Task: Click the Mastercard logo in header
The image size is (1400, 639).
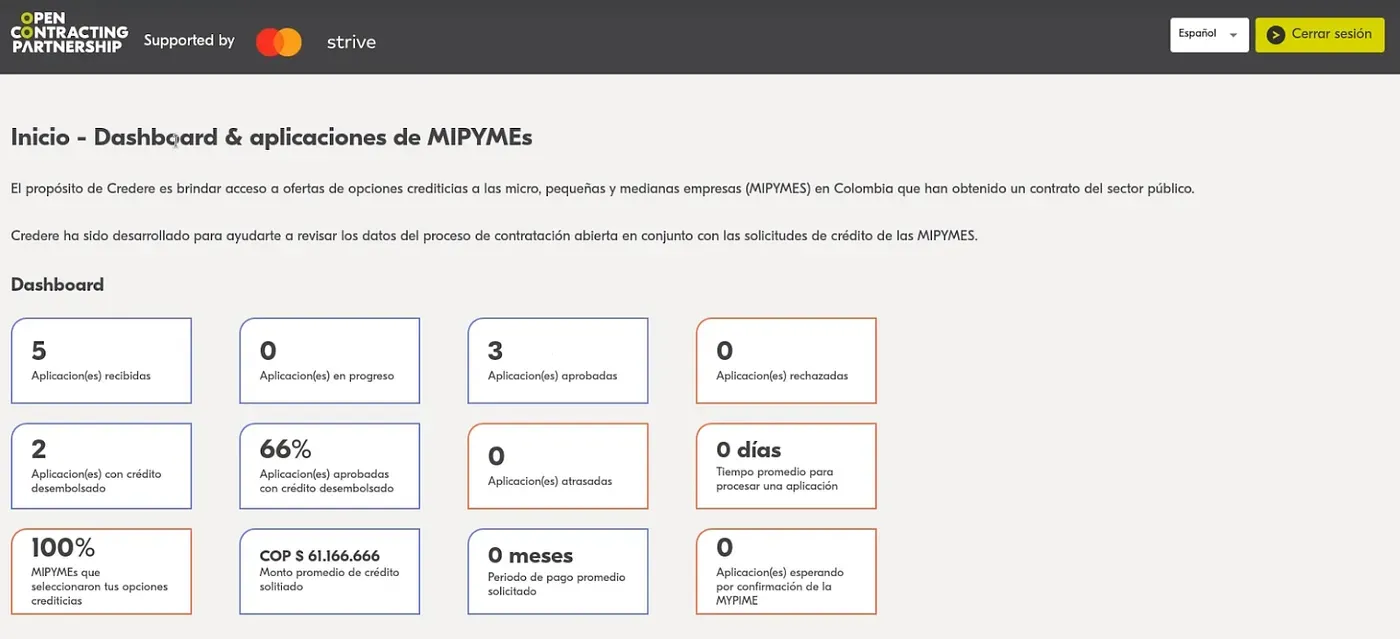Action: (278, 42)
